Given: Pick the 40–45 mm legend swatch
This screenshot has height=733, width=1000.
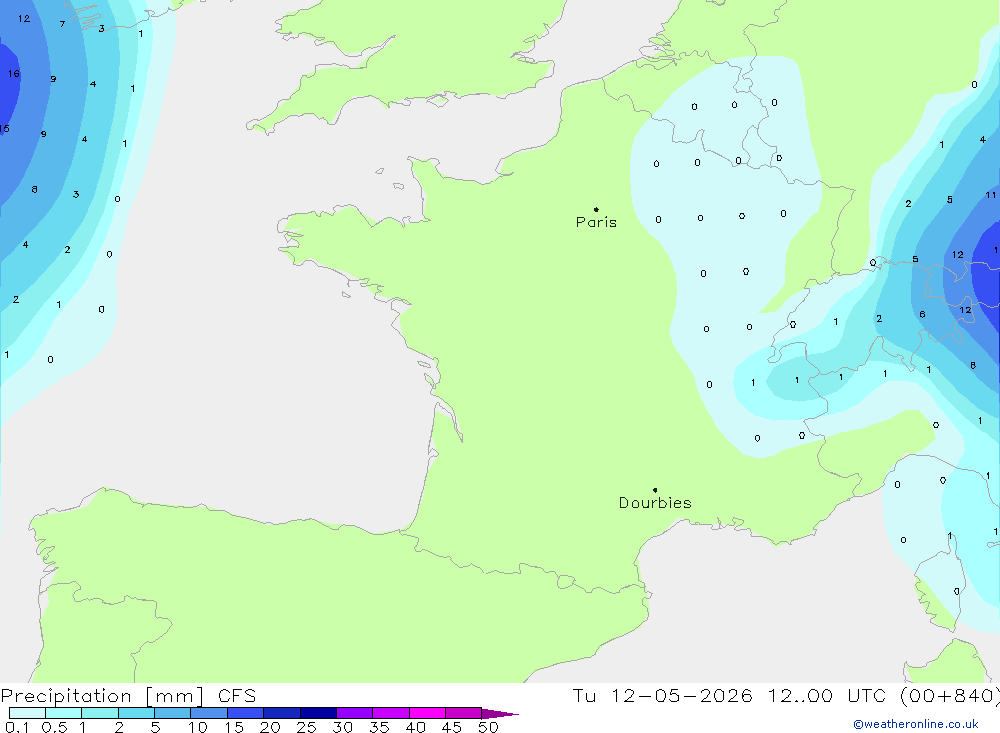Looking at the screenshot, I should click(x=427, y=713).
